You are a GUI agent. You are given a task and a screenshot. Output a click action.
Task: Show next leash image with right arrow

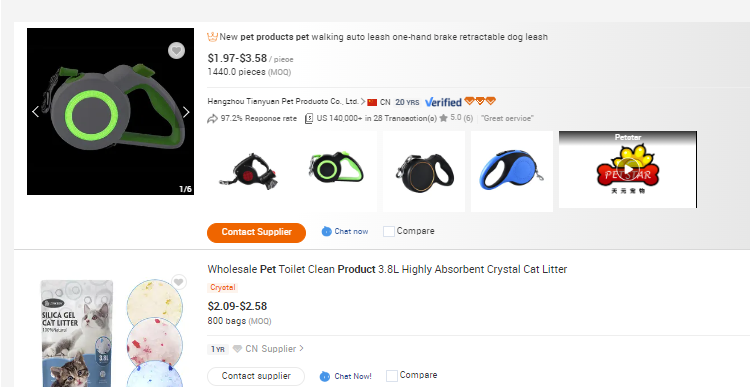186,111
